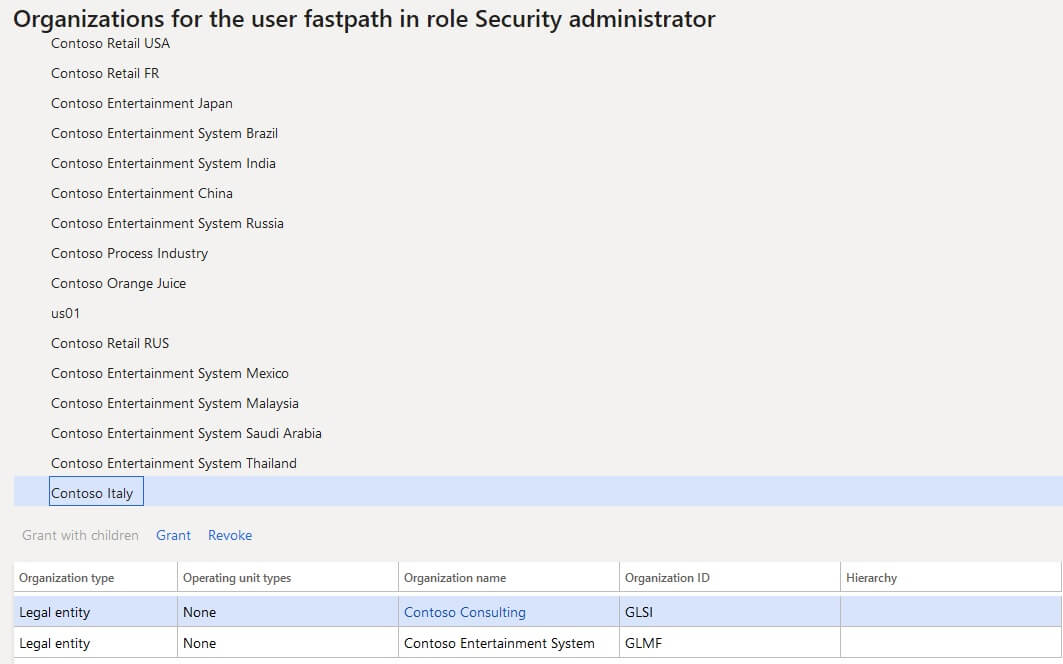Click the Grant action
Image resolution: width=1063 pixels, height=664 pixels.
point(173,535)
